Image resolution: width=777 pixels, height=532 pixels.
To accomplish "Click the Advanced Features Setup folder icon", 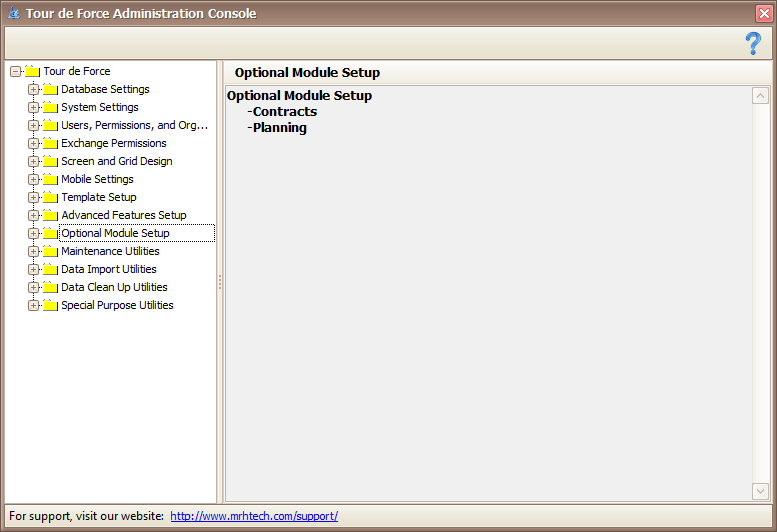I will [51, 215].
